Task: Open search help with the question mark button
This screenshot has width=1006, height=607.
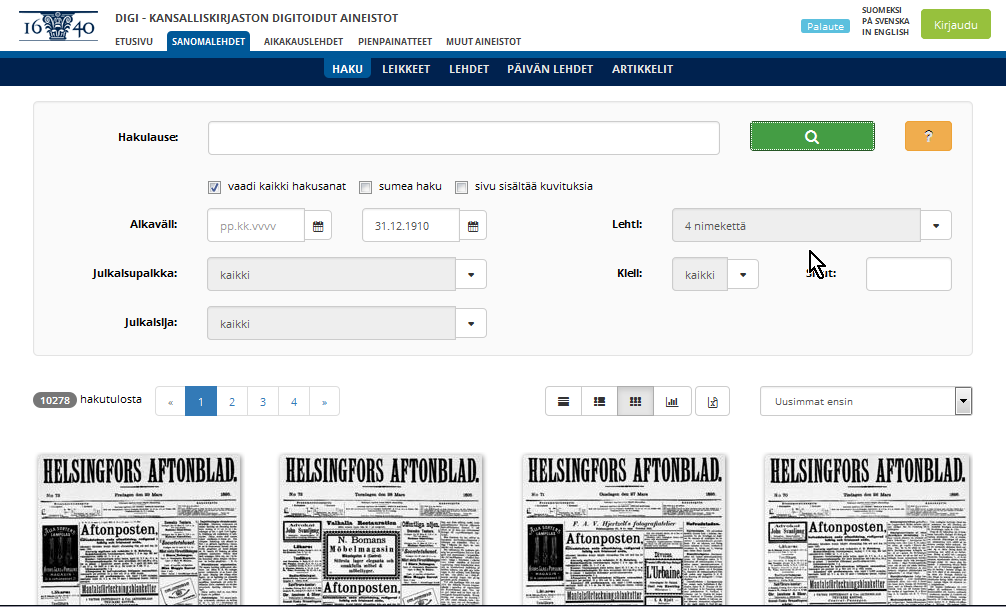Action: coord(928,136)
